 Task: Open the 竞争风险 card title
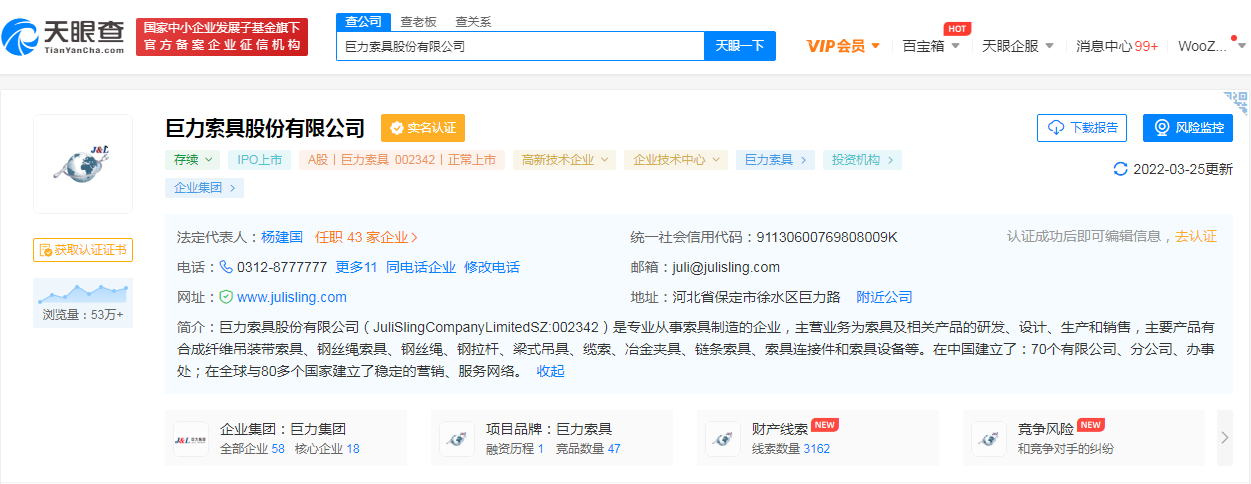point(1046,428)
